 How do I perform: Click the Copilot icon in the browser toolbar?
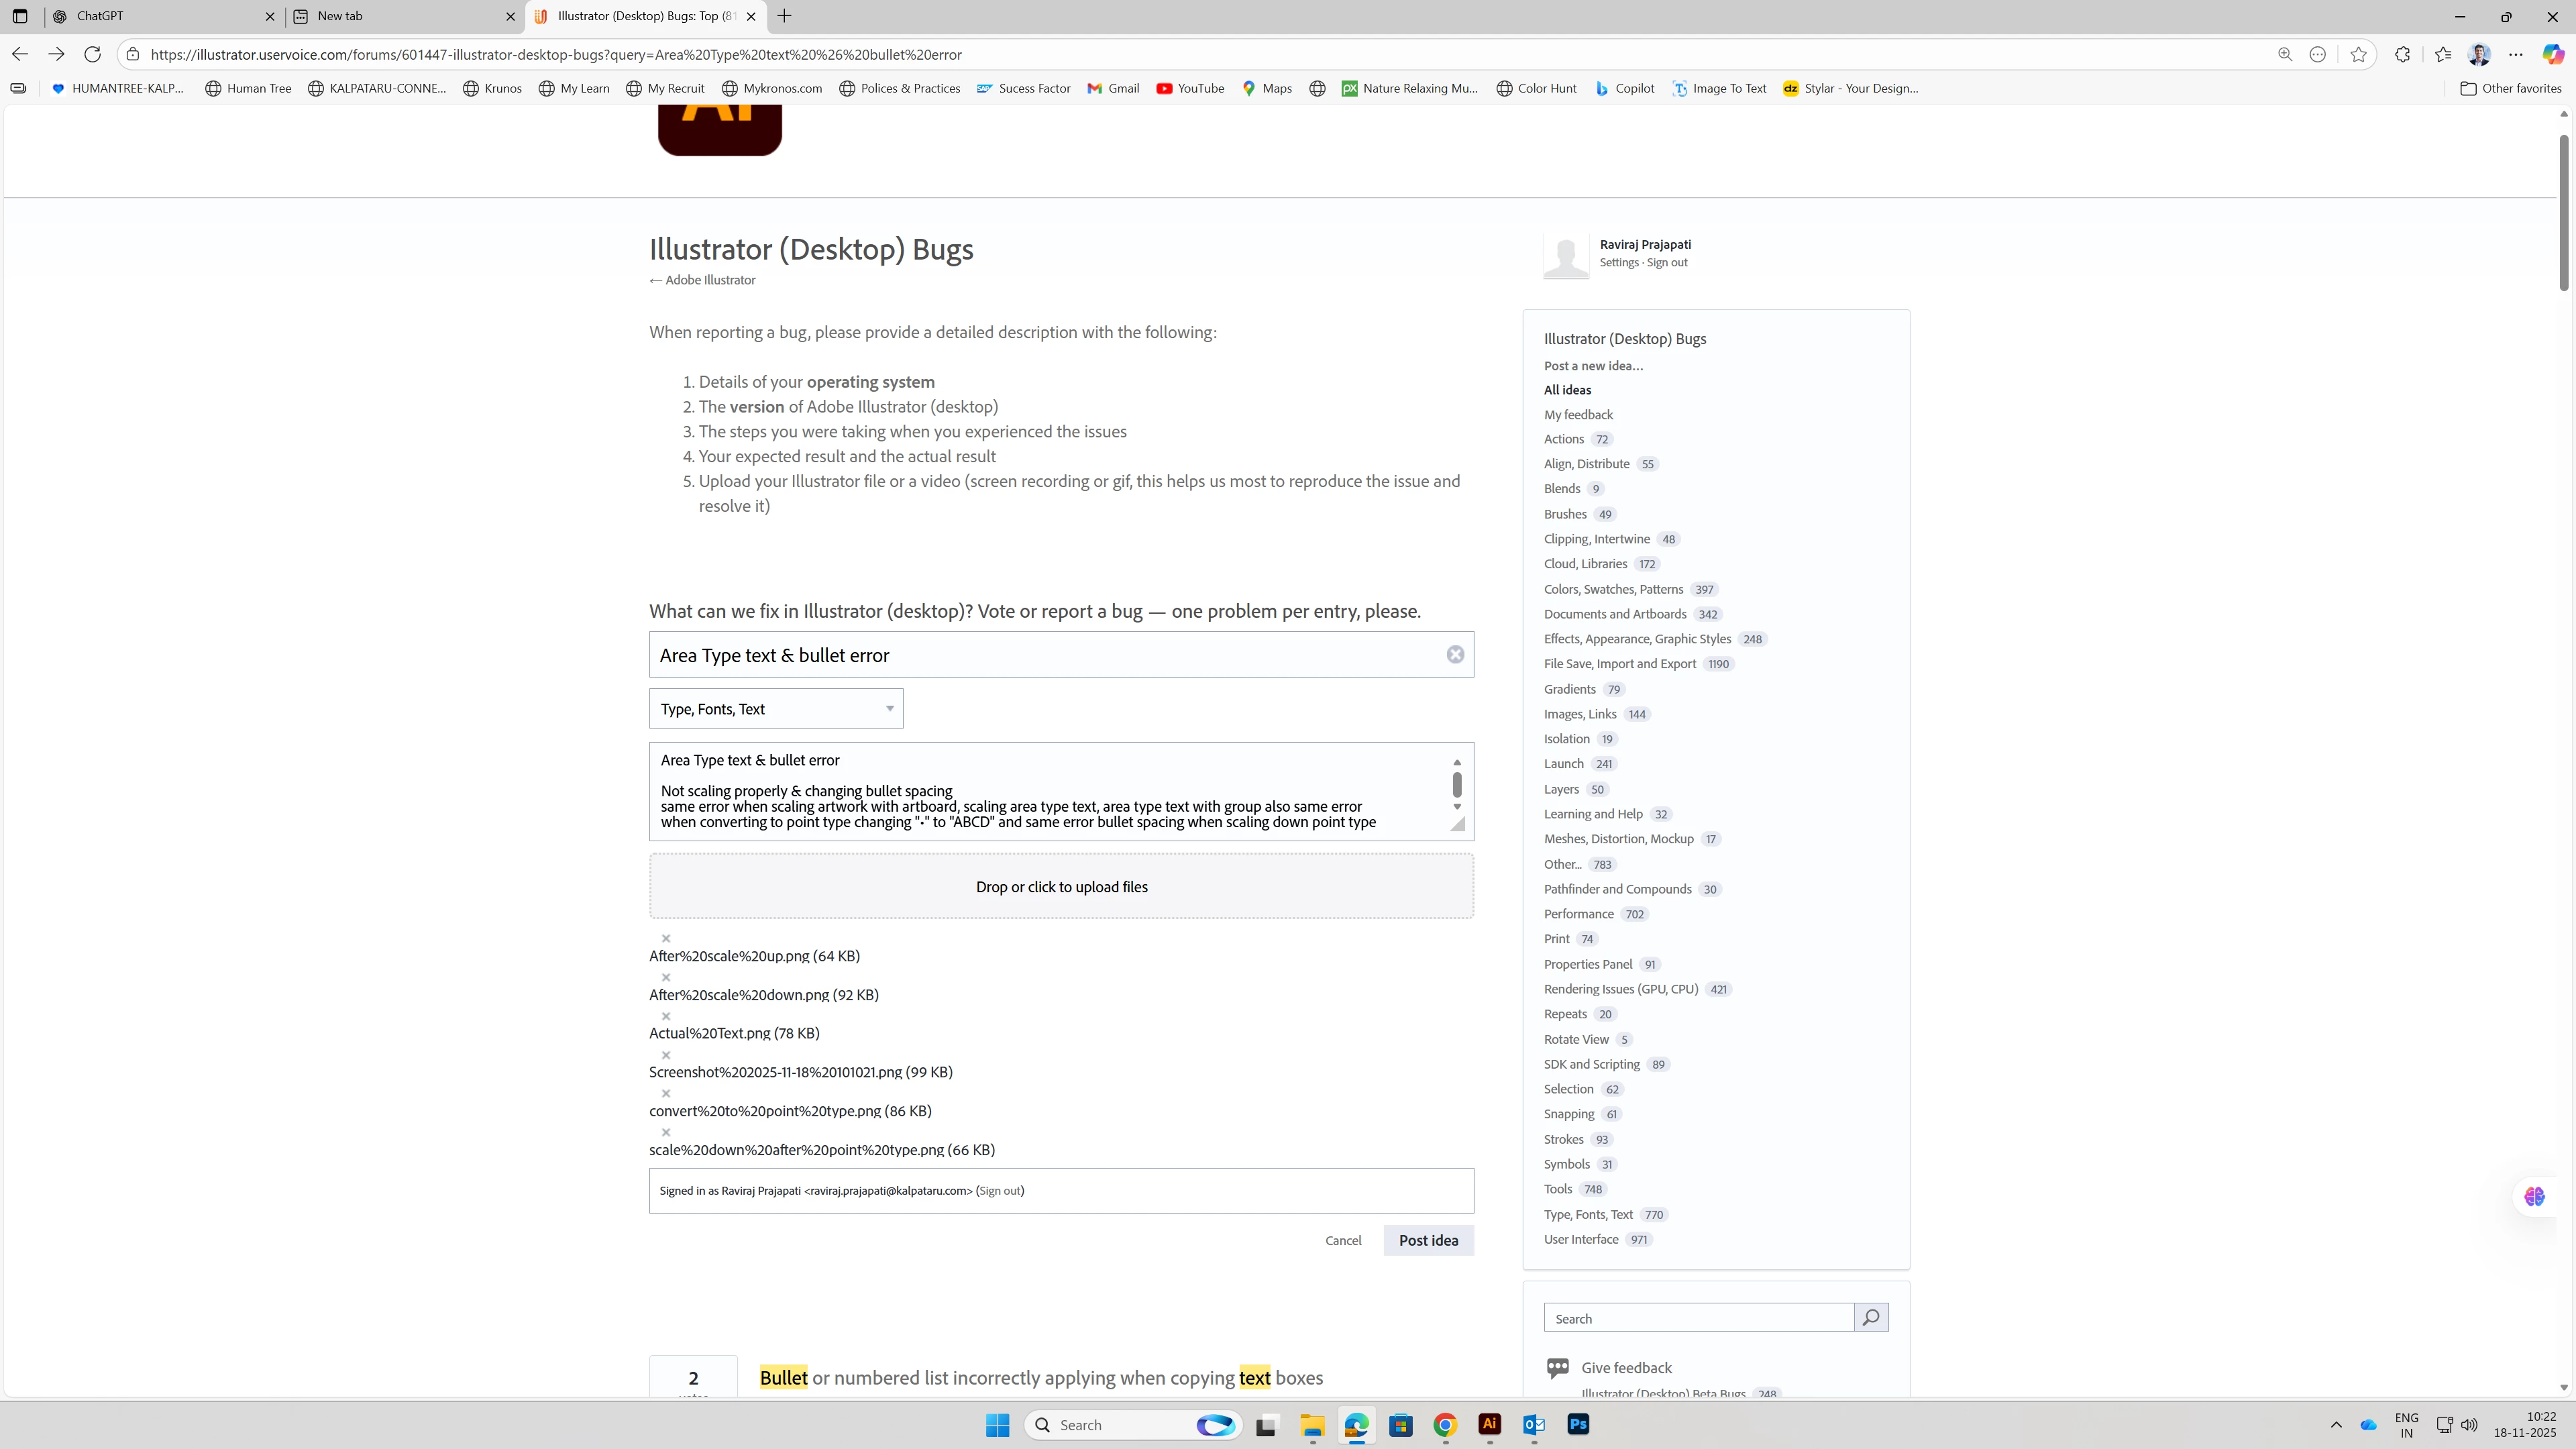(2552, 54)
